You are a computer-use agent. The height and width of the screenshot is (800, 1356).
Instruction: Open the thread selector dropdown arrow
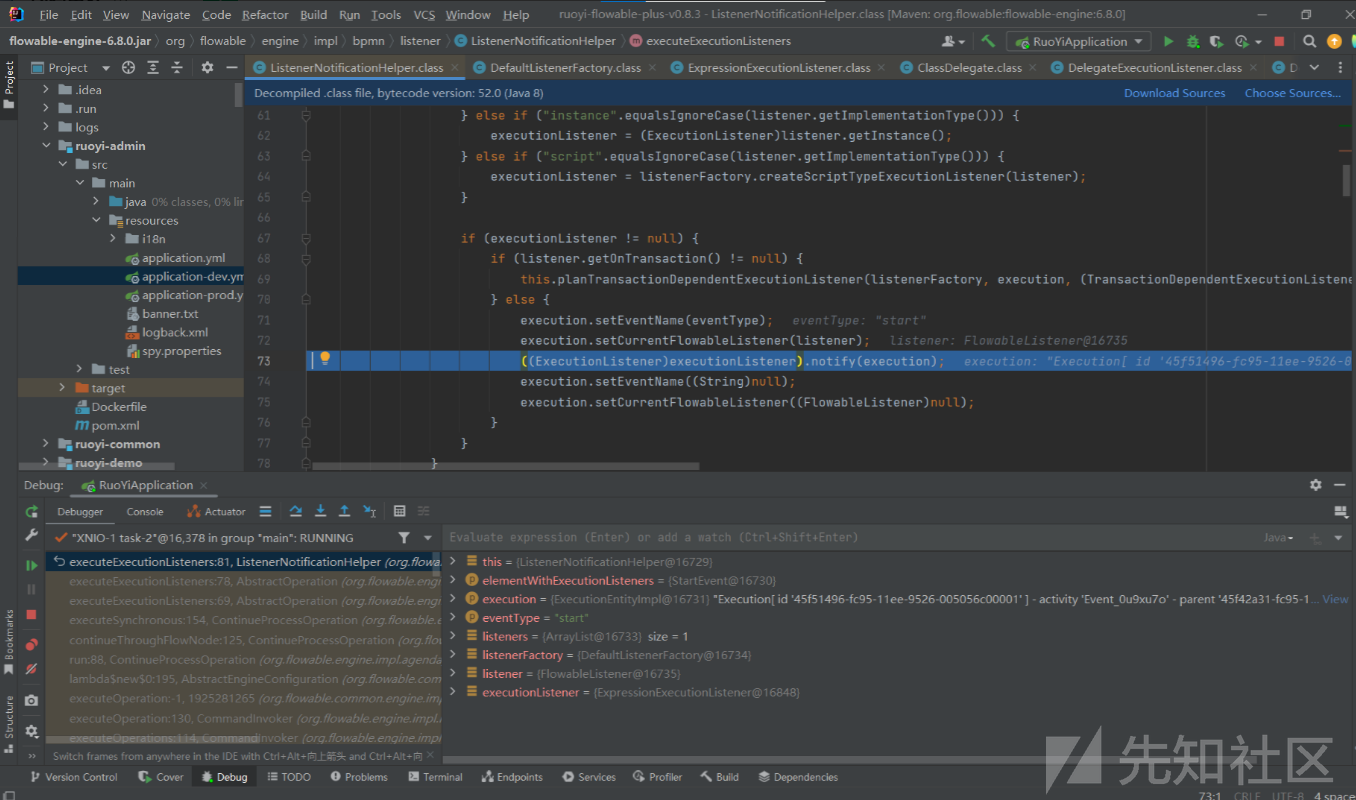click(427, 538)
